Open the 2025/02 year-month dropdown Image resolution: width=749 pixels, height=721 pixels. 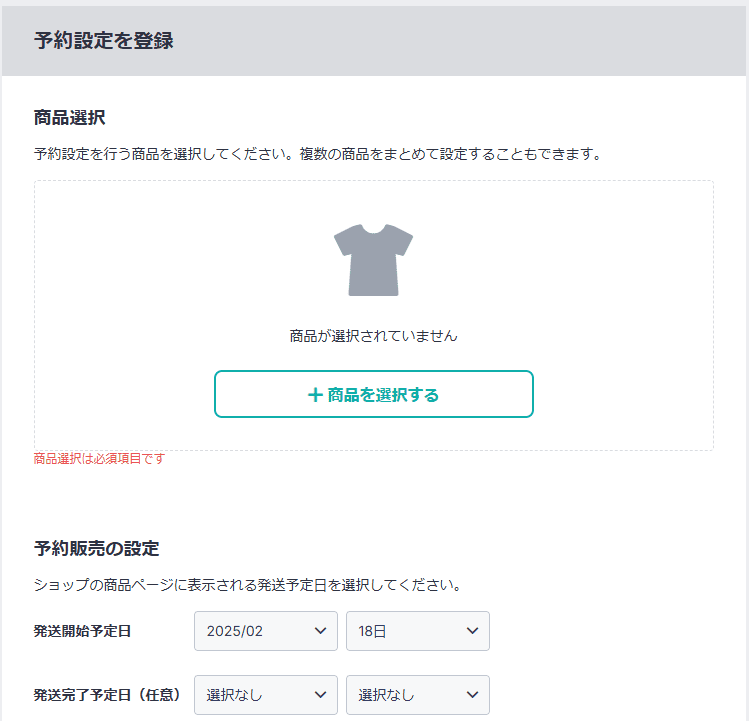click(x=266, y=631)
